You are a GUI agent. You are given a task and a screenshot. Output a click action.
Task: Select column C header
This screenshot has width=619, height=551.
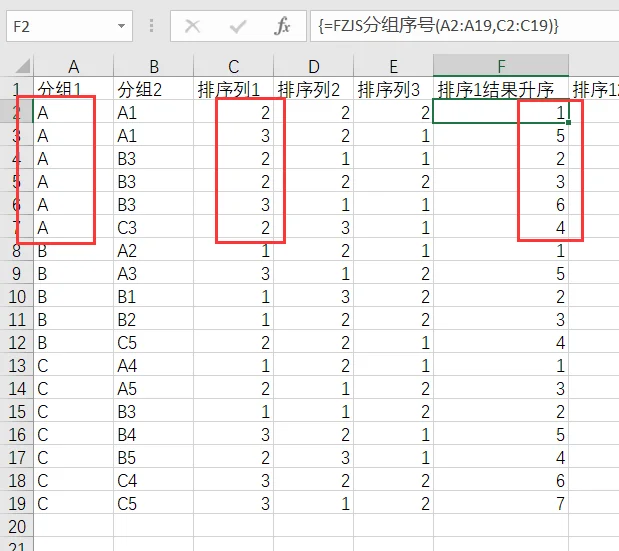point(234,66)
